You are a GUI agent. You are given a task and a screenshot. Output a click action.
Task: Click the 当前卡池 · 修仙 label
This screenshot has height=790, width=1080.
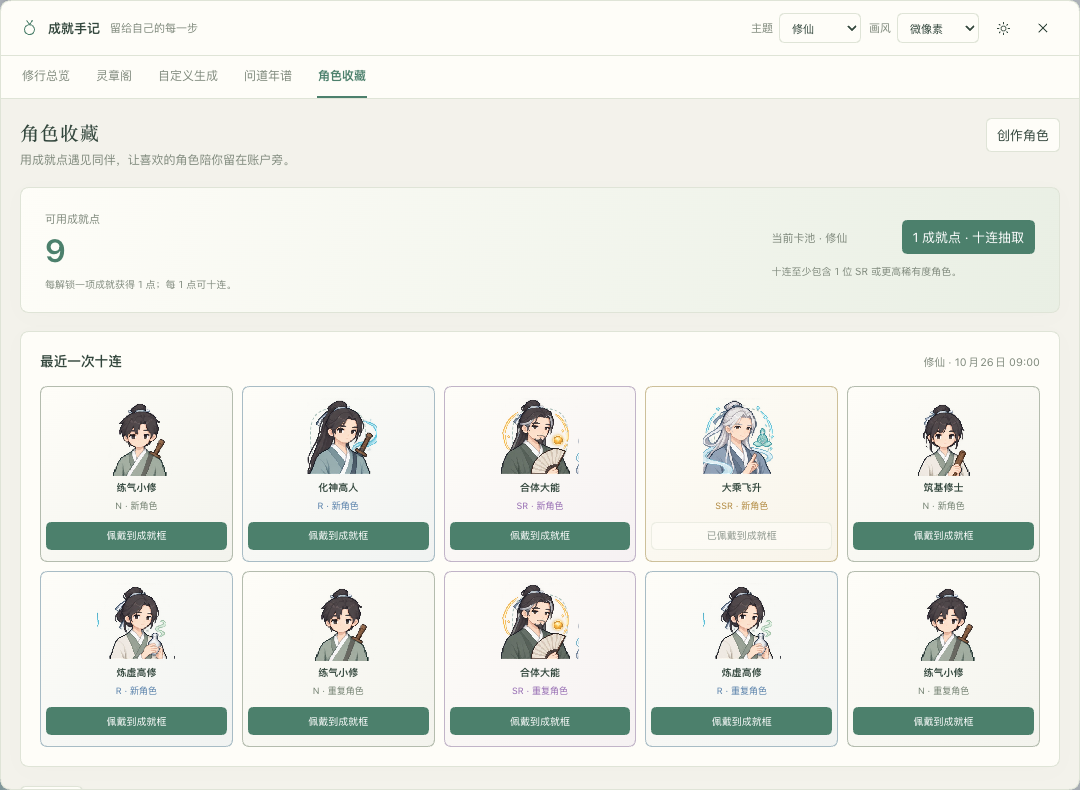click(x=809, y=238)
